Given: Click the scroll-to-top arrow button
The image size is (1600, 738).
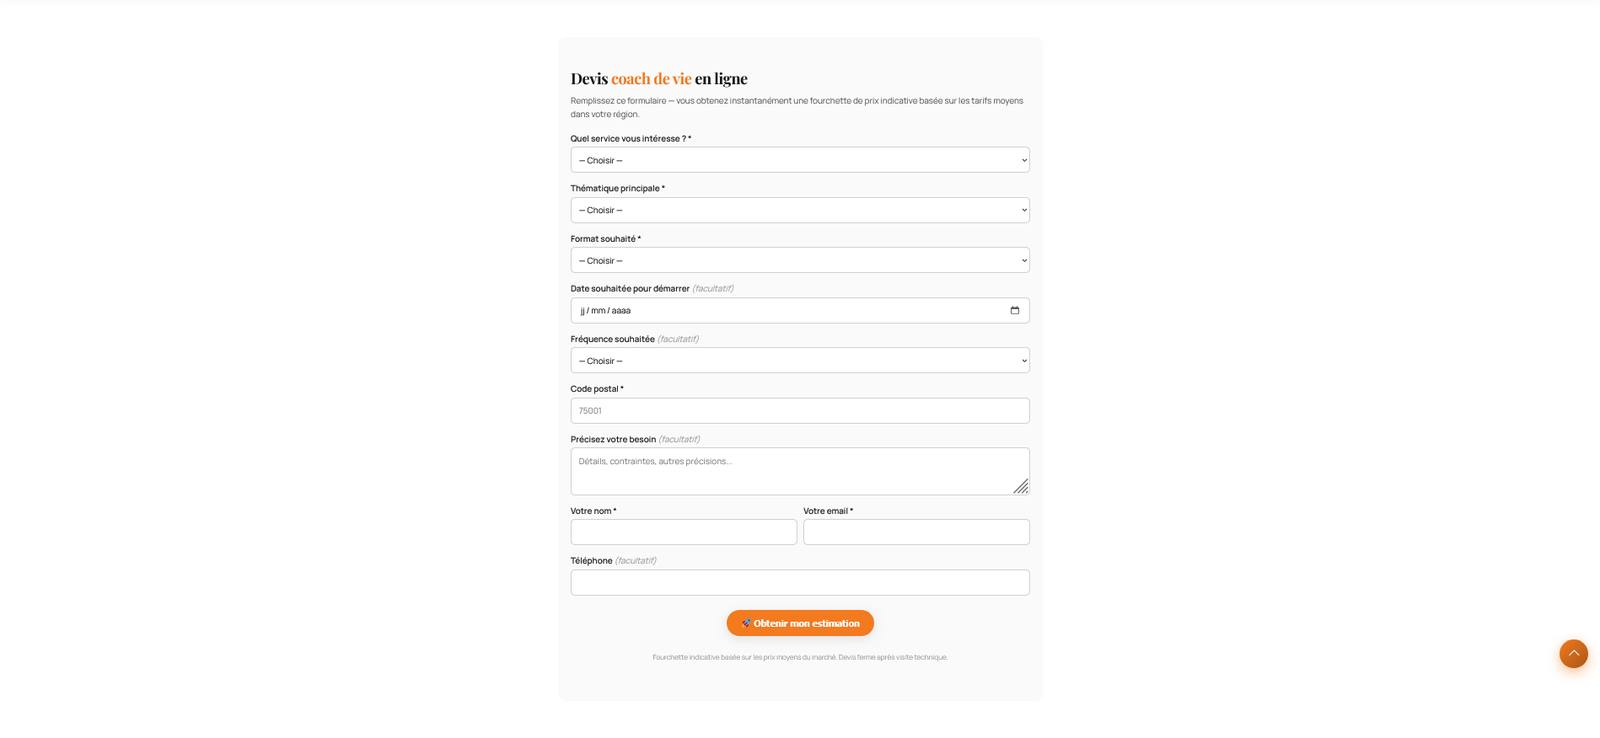Looking at the screenshot, I should tap(1573, 654).
